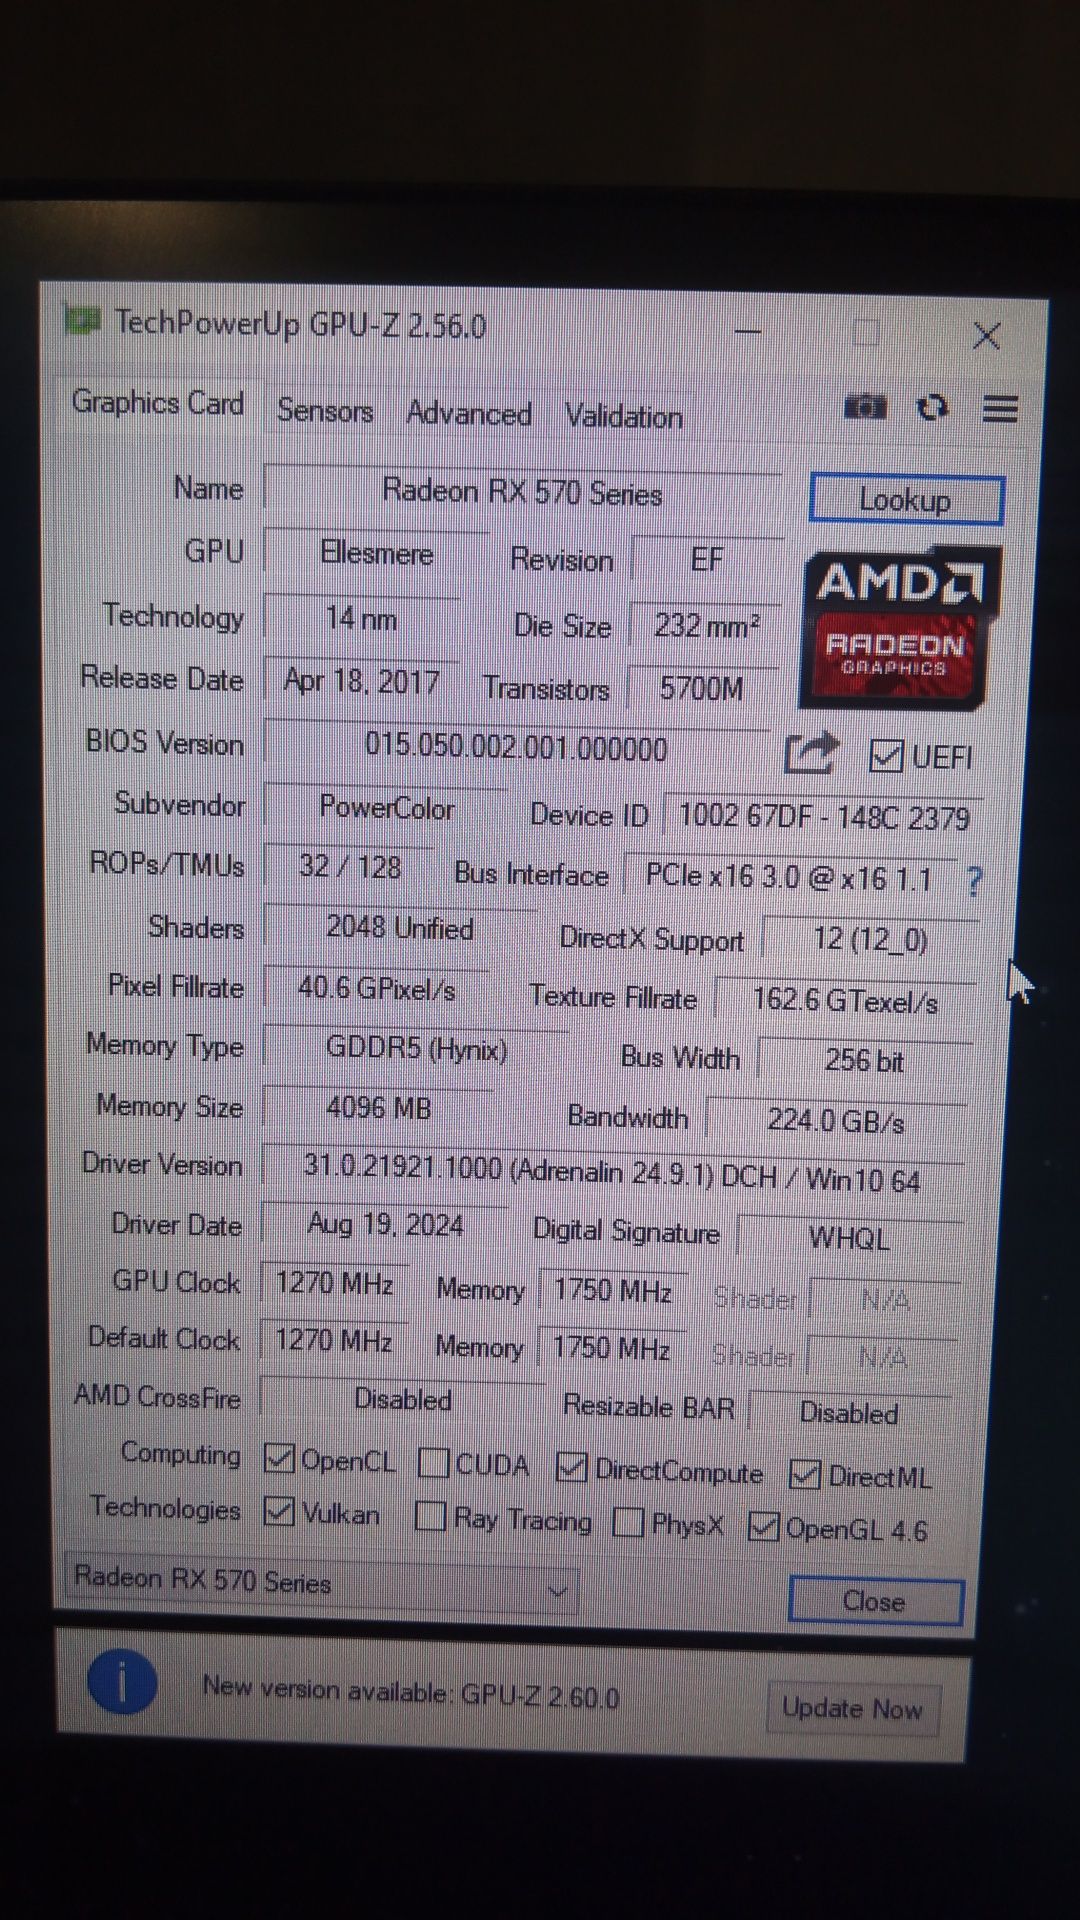Open the Radeon RX 570 Series dropdown

click(320, 1582)
